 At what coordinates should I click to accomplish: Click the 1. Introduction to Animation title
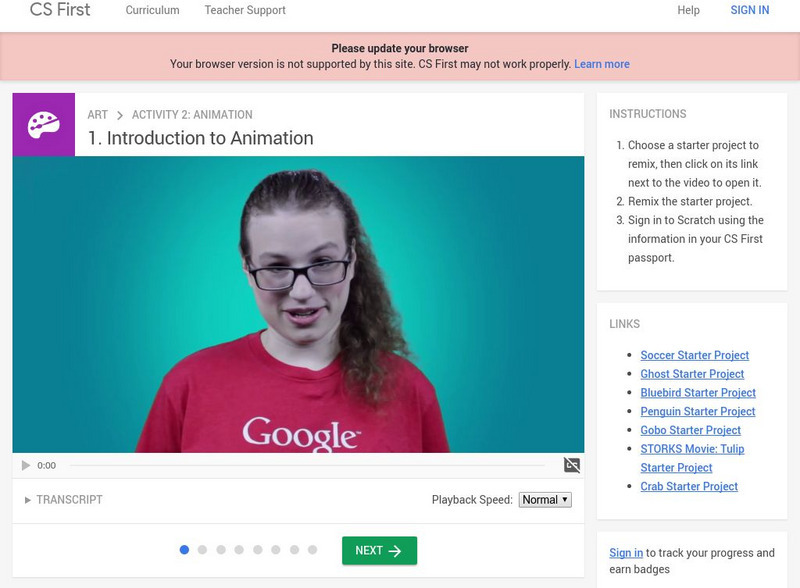[x=201, y=138]
